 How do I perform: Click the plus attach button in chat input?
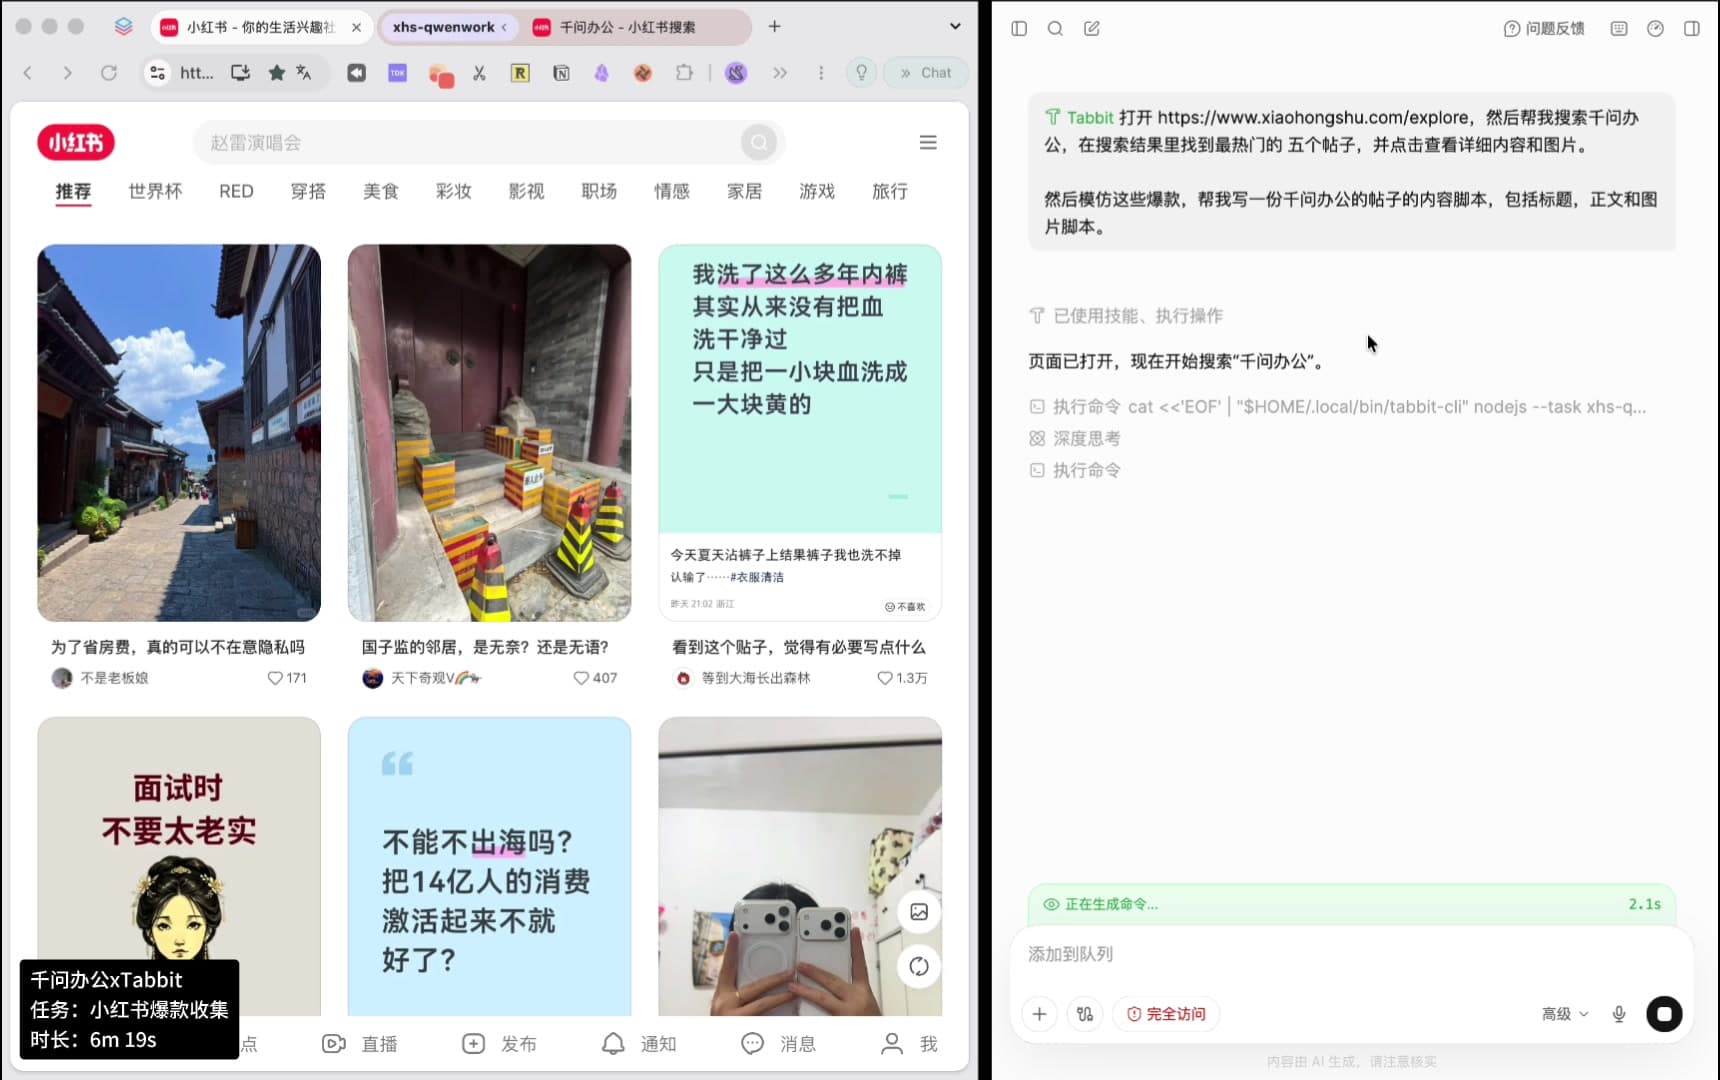pyautogui.click(x=1040, y=1014)
